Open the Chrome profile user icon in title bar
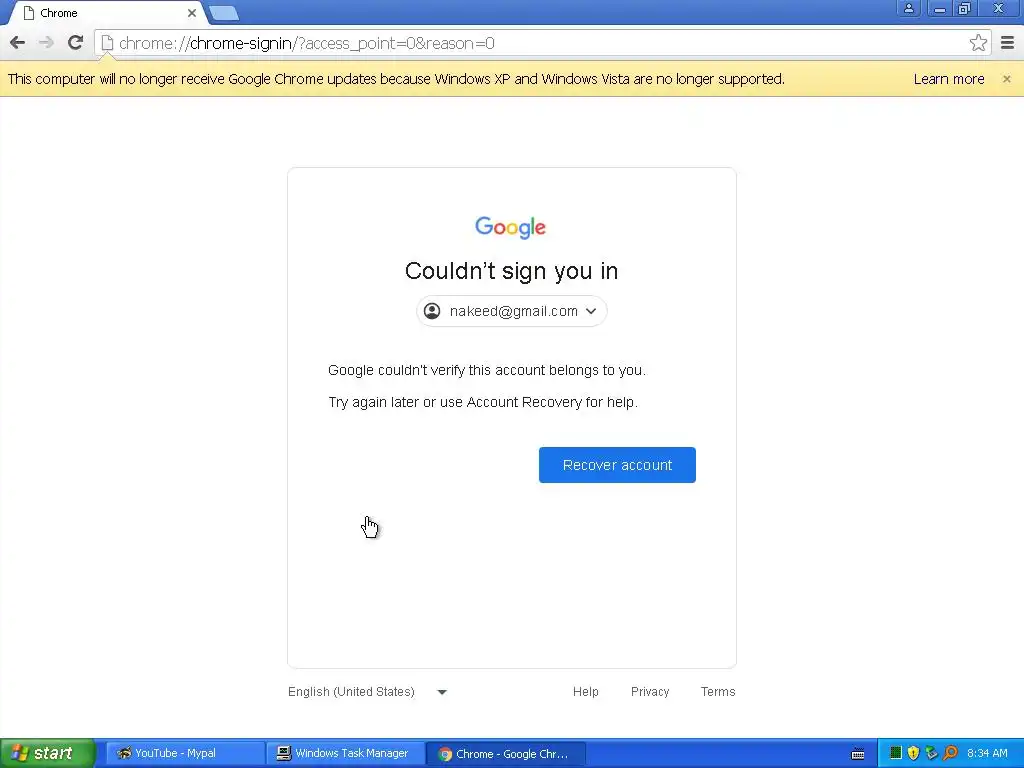This screenshot has height=768, width=1024. 908,8
